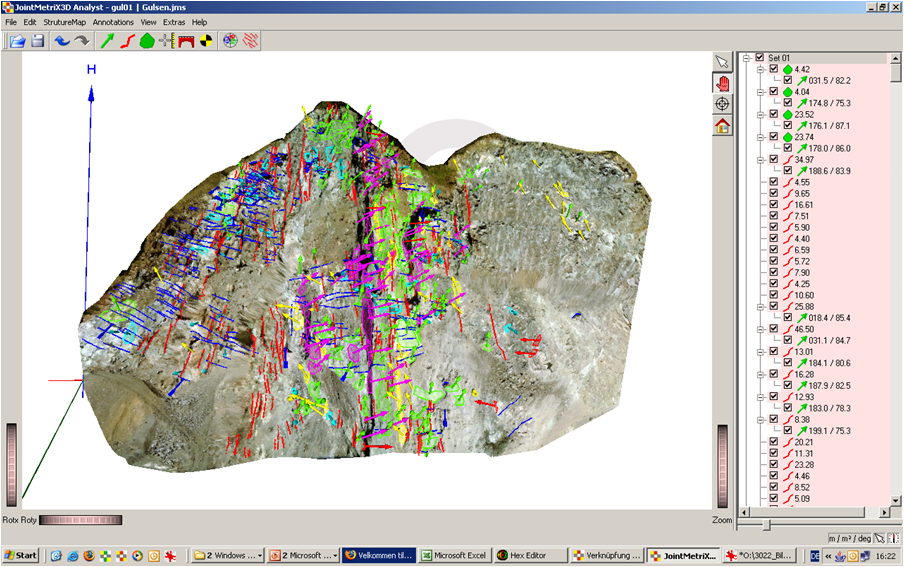Select the red joint trace tool
This screenshot has width=904, height=567.
pos(128,41)
